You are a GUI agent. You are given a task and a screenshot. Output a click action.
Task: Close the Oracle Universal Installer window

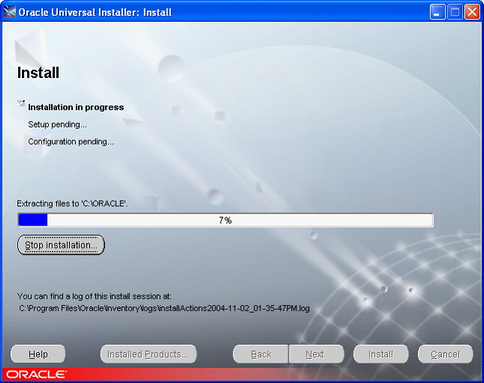point(472,12)
